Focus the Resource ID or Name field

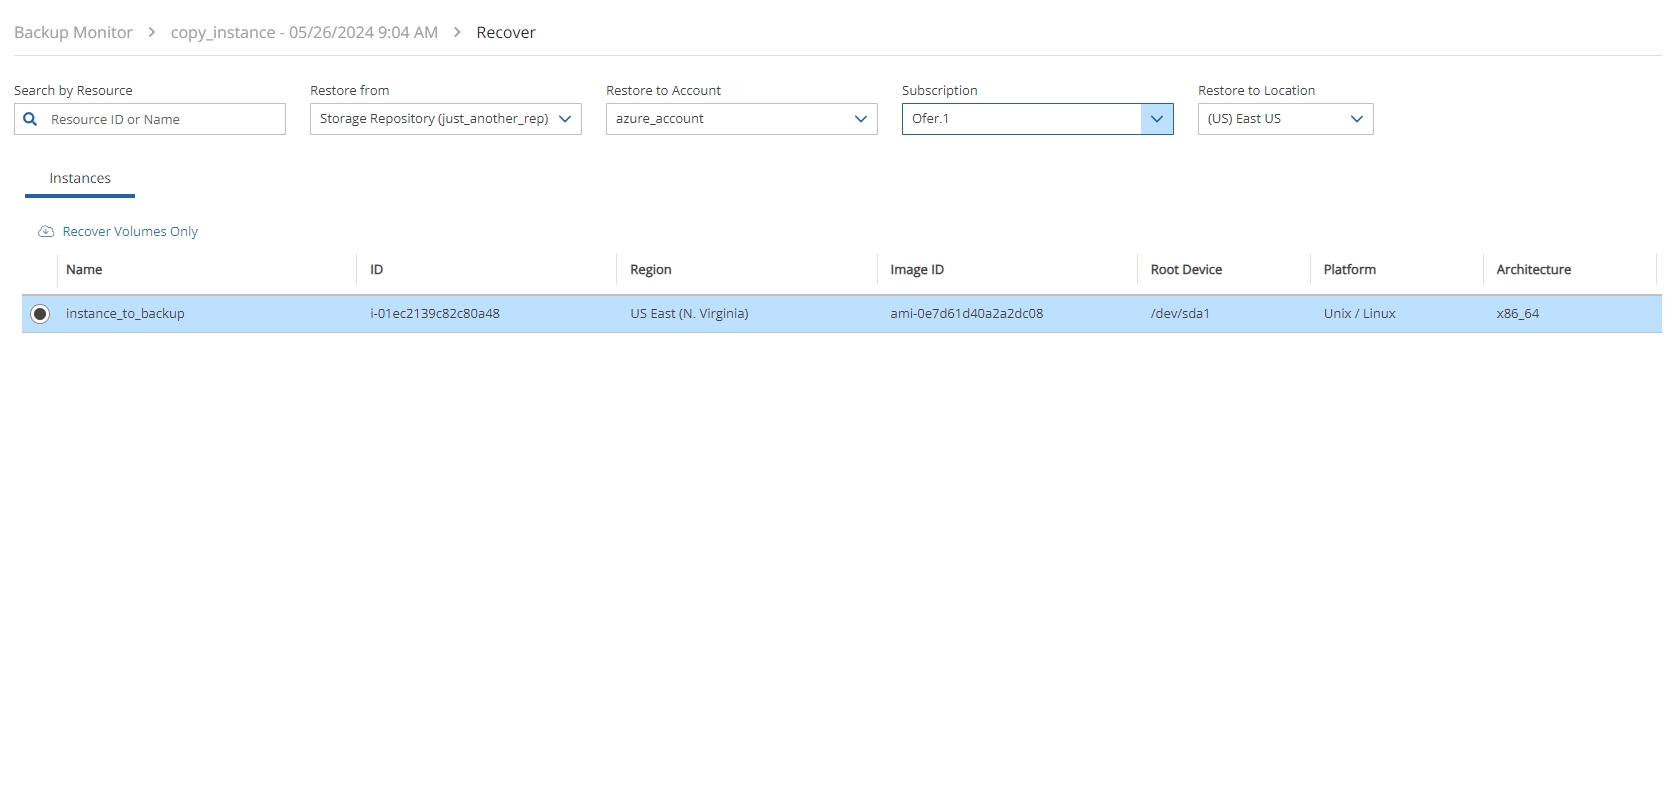tap(164, 120)
